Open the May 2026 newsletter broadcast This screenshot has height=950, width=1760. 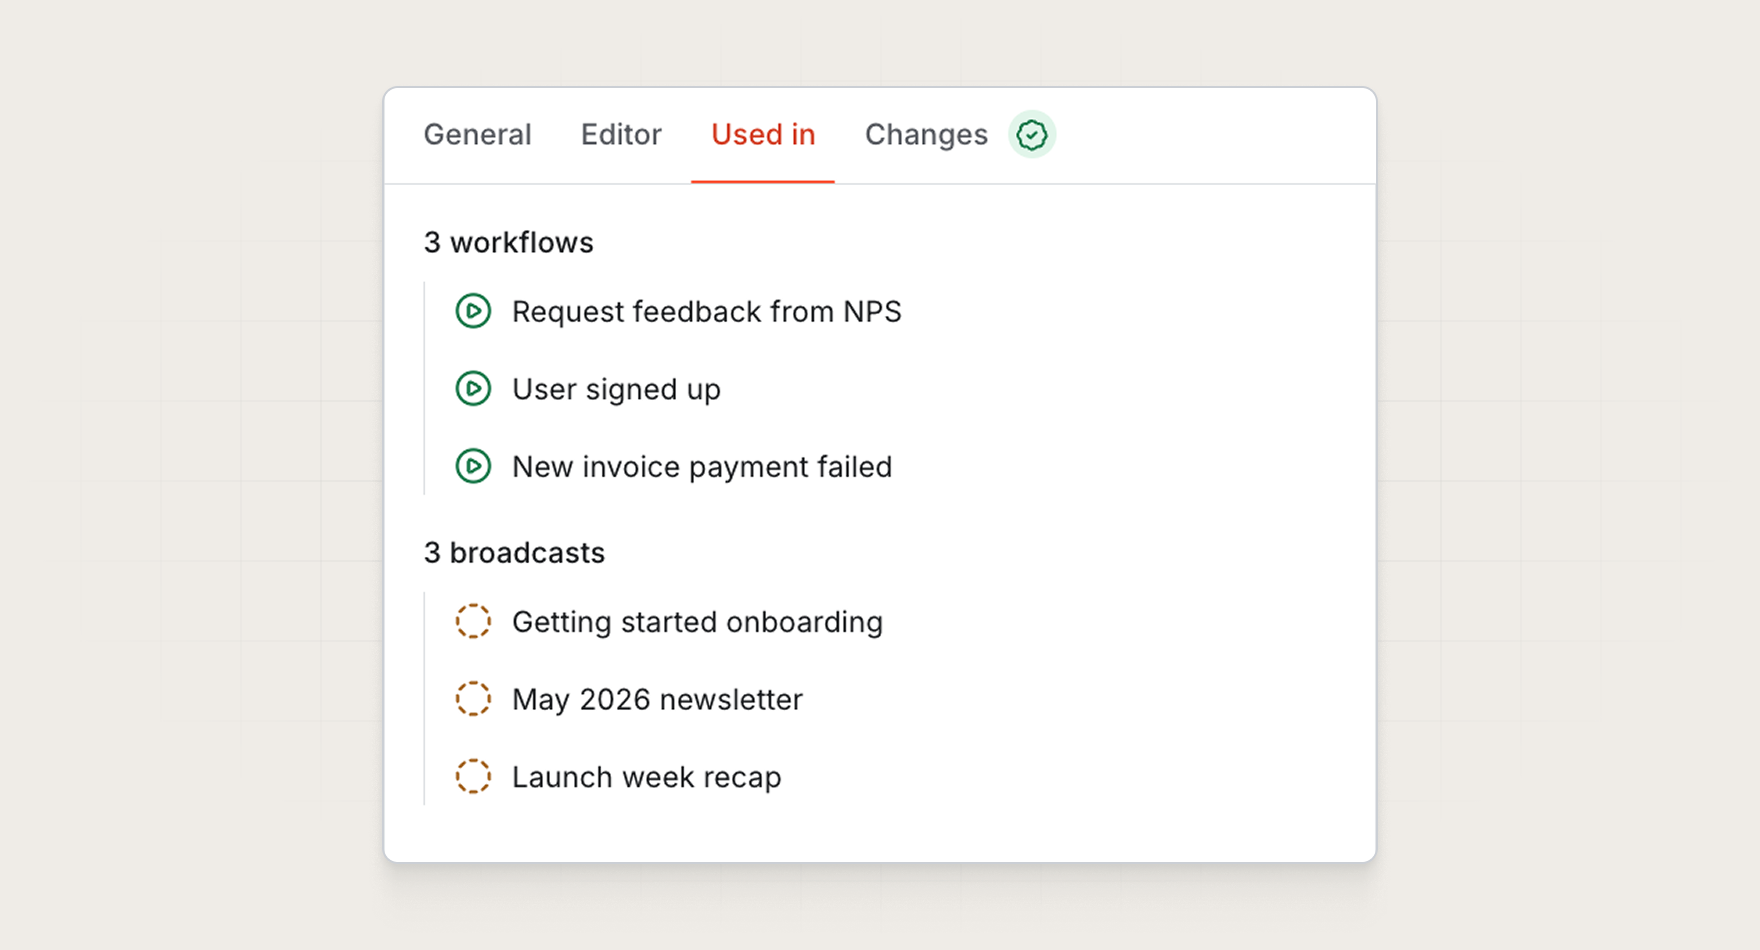(x=657, y=699)
